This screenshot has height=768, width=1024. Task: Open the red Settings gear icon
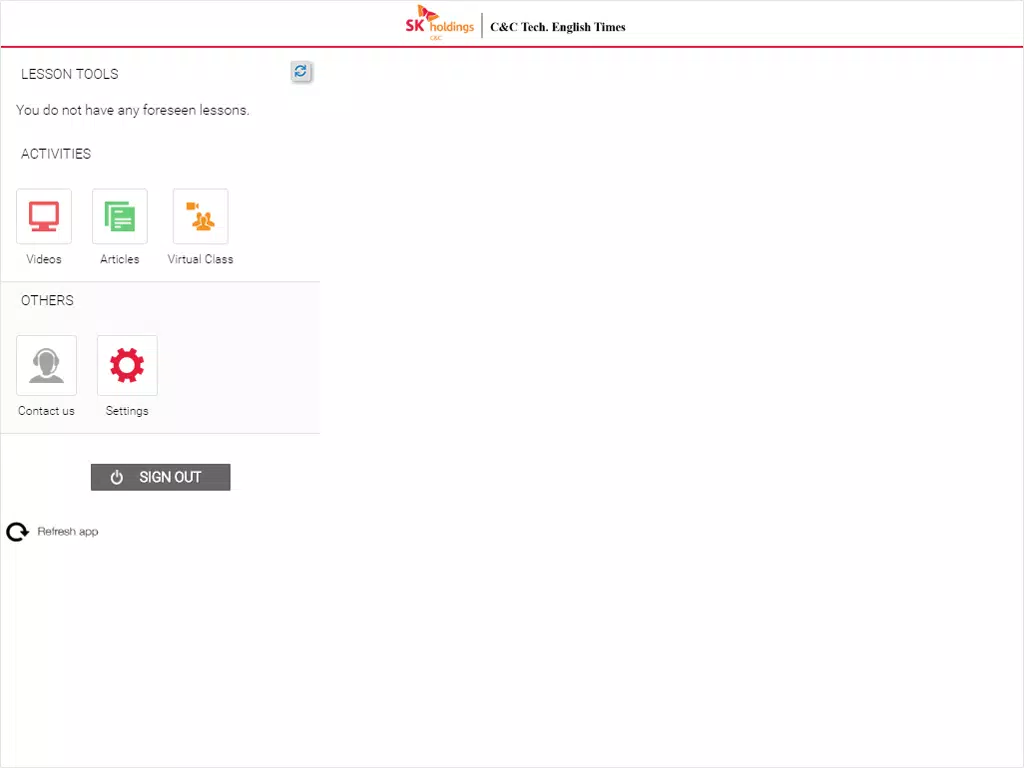click(x=127, y=365)
